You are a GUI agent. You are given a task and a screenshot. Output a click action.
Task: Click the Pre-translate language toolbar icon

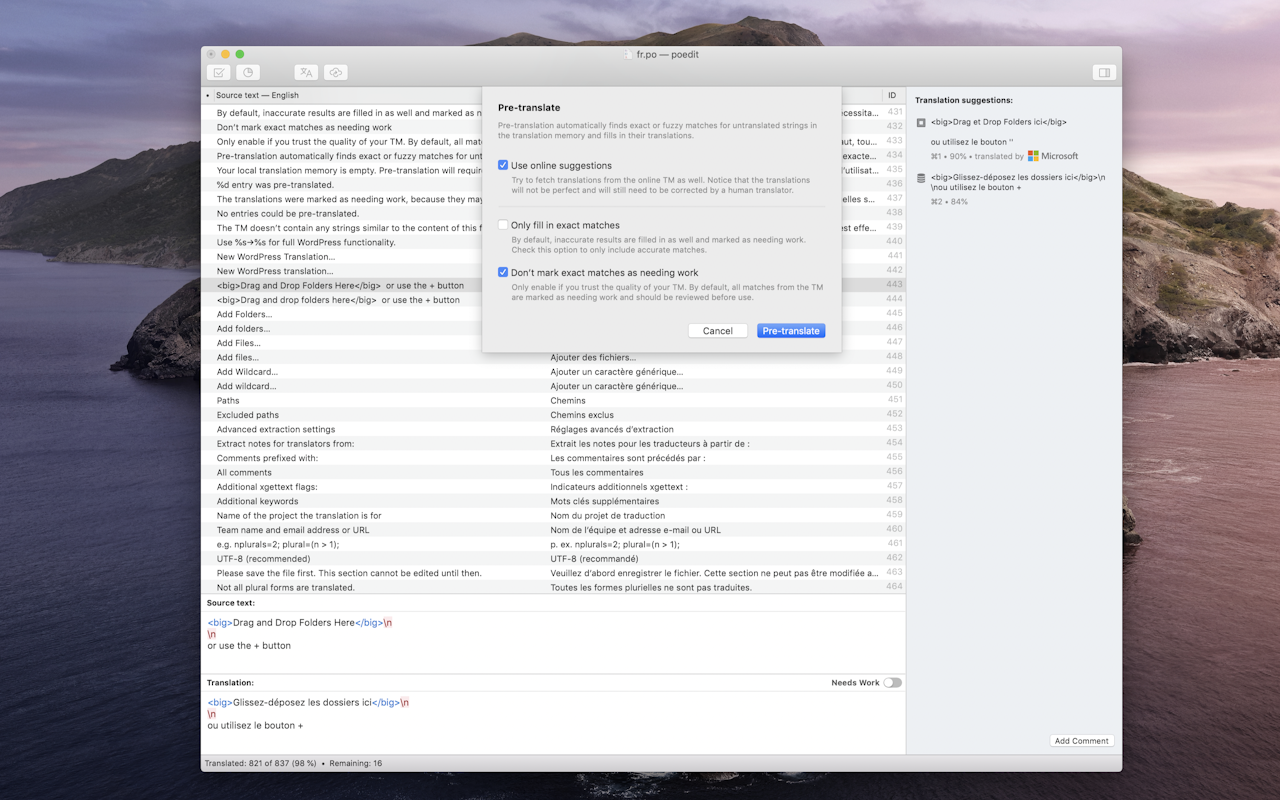(306, 72)
